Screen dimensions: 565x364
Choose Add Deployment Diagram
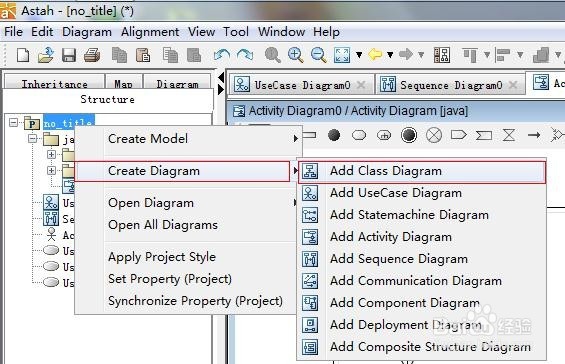422,325
